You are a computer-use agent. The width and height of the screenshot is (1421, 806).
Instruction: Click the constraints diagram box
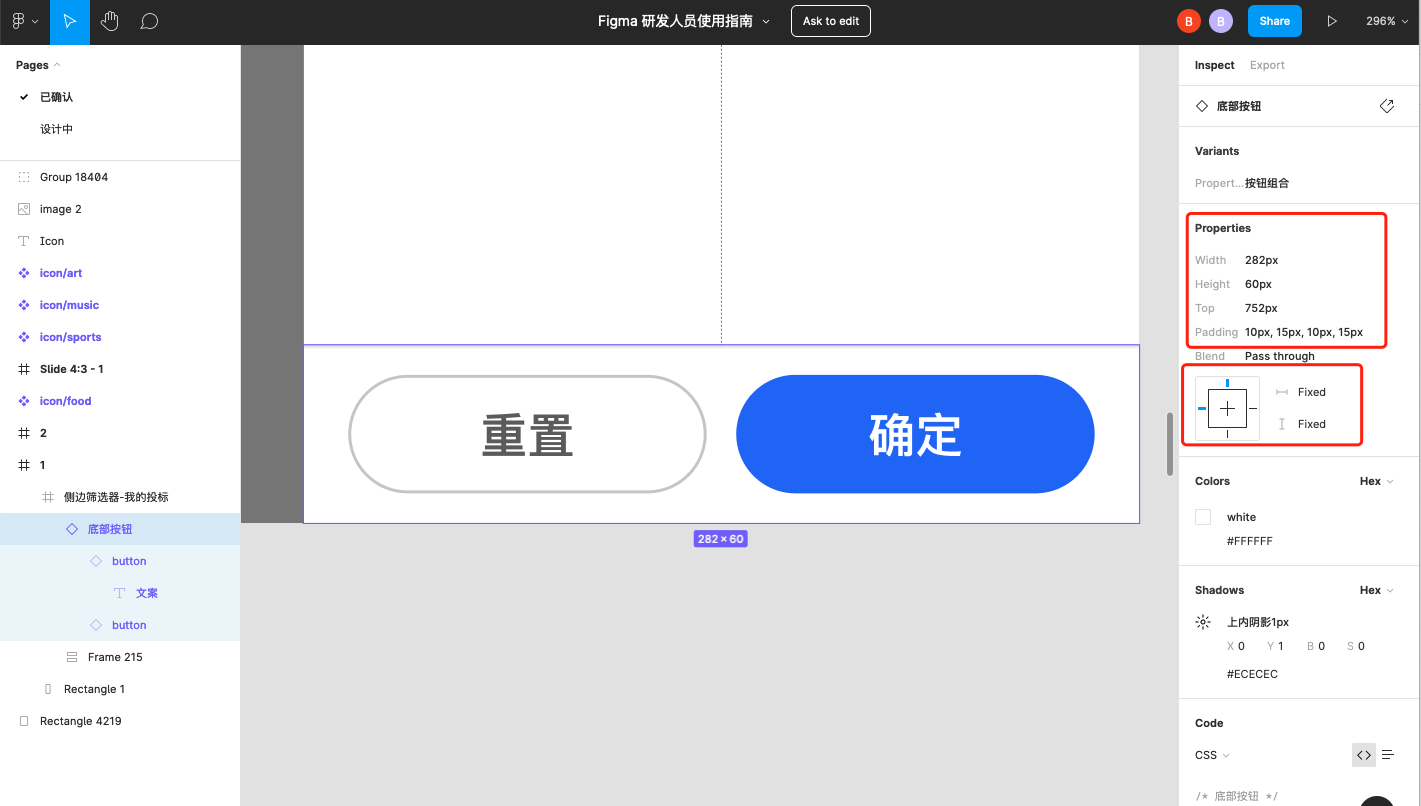click(x=1228, y=408)
